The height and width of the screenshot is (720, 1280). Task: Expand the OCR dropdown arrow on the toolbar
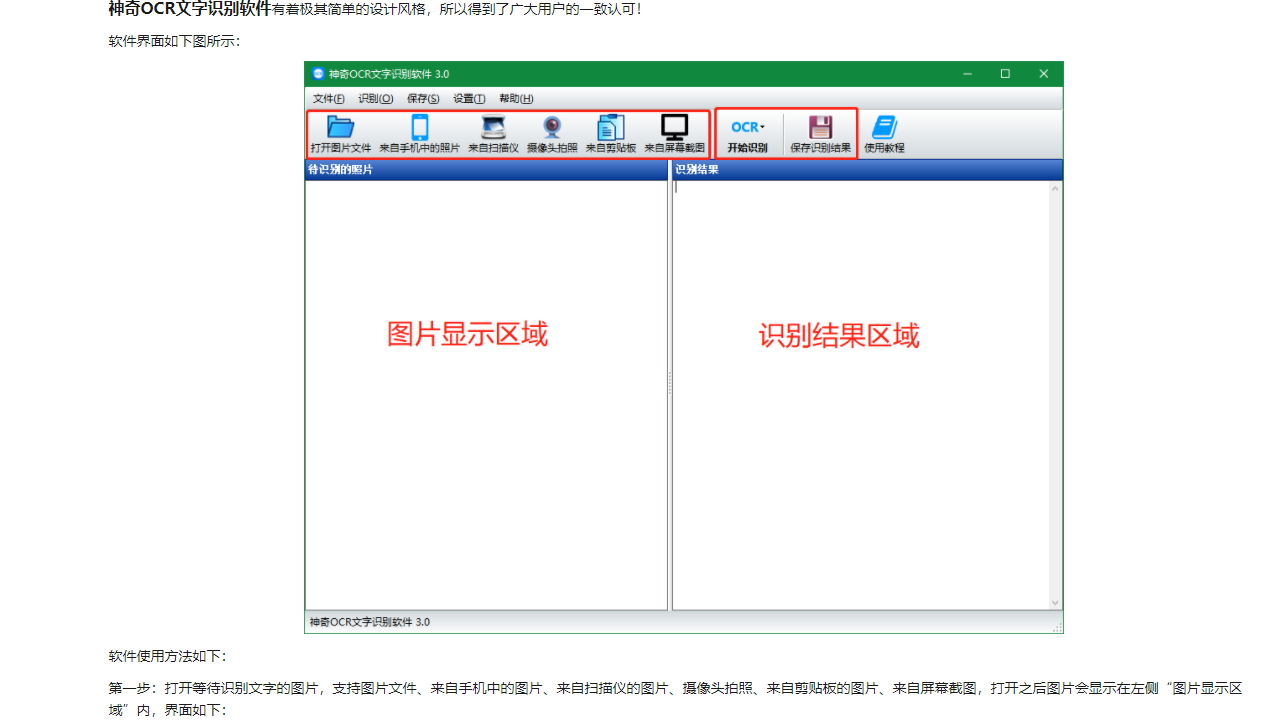pyautogui.click(x=762, y=126)
